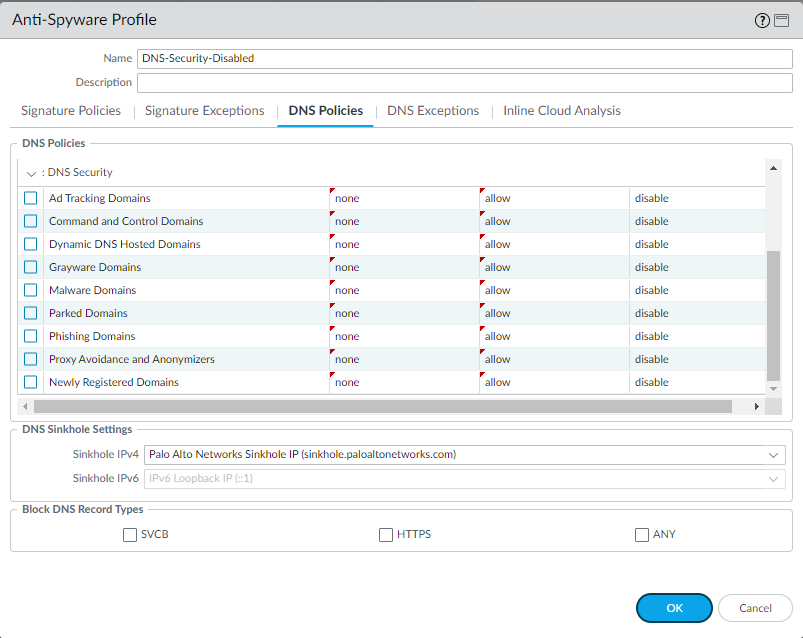The height and width of the screenshot is (638, 803).
Task: Cancel the Anti-Spyware Profile dialog
Action: point(755,608)
